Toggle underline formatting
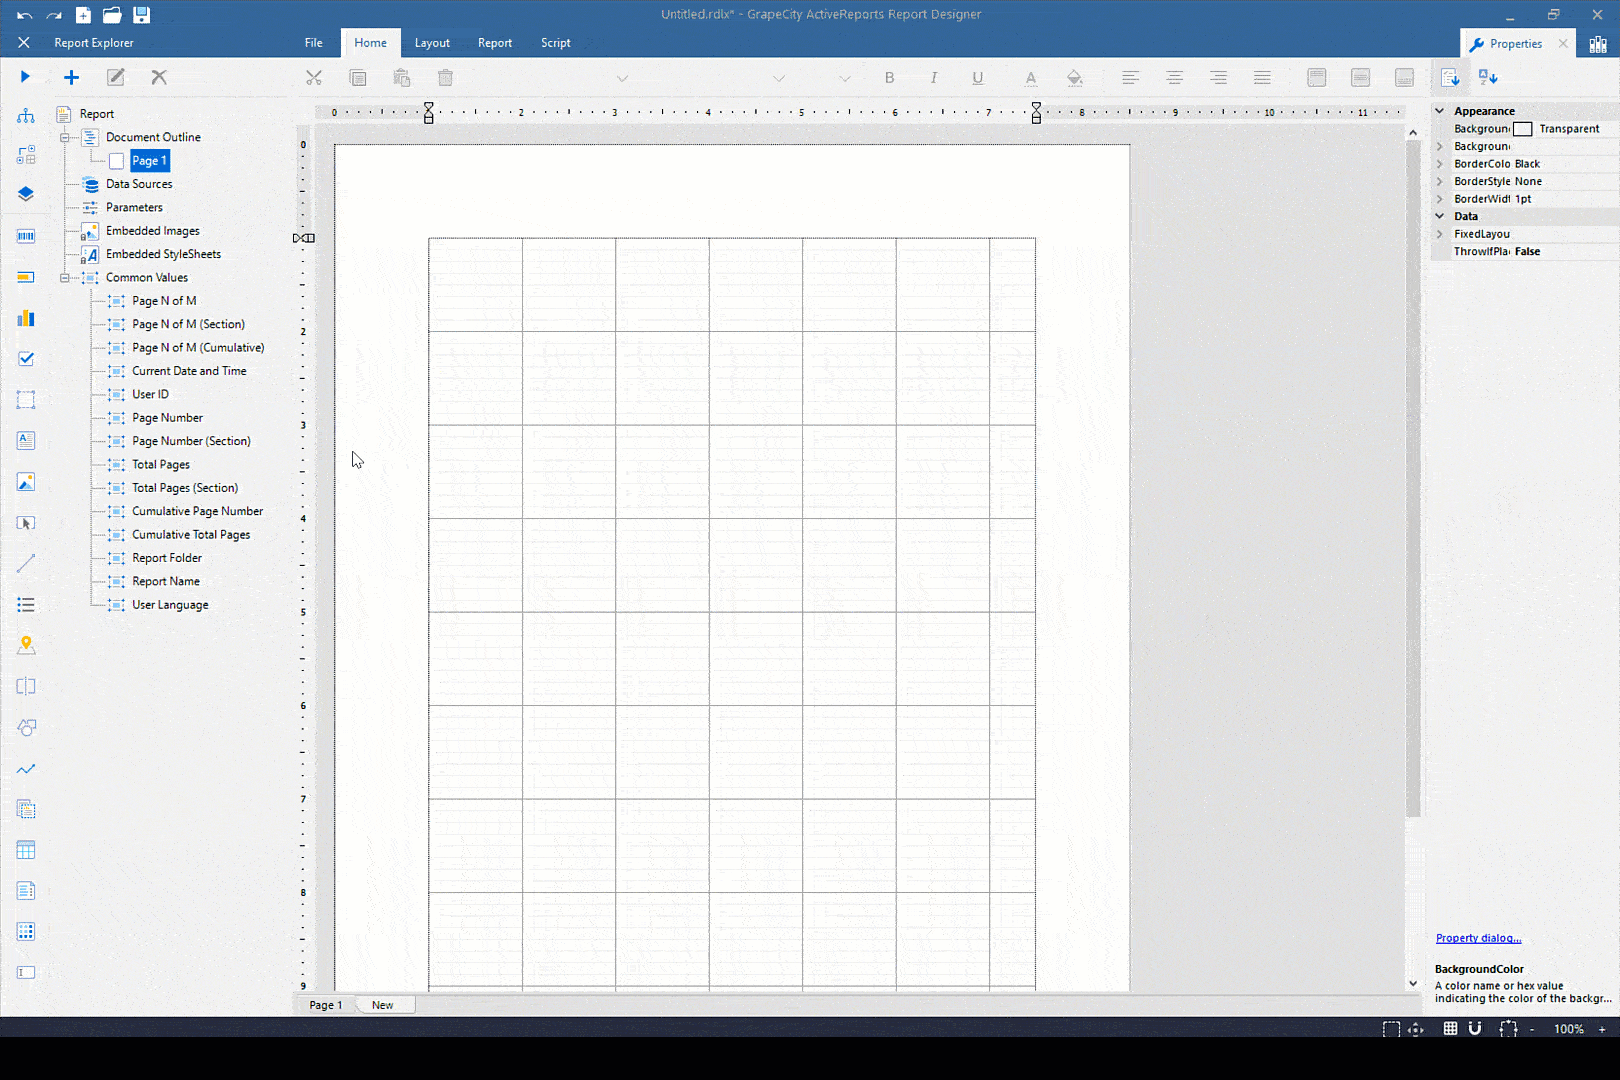Screen dimensions: 1620x1080 coord(977,77)
